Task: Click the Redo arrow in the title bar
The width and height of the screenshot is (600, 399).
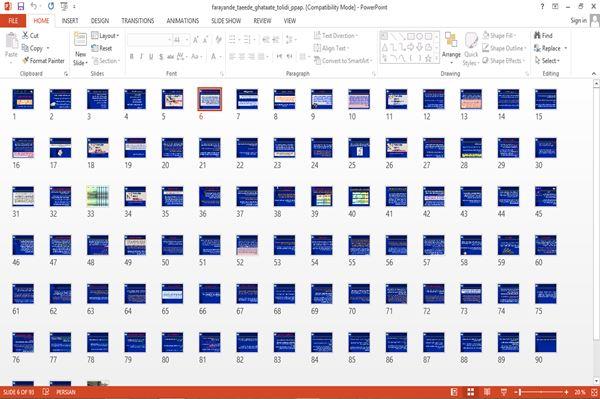Action: click(51, 7)
